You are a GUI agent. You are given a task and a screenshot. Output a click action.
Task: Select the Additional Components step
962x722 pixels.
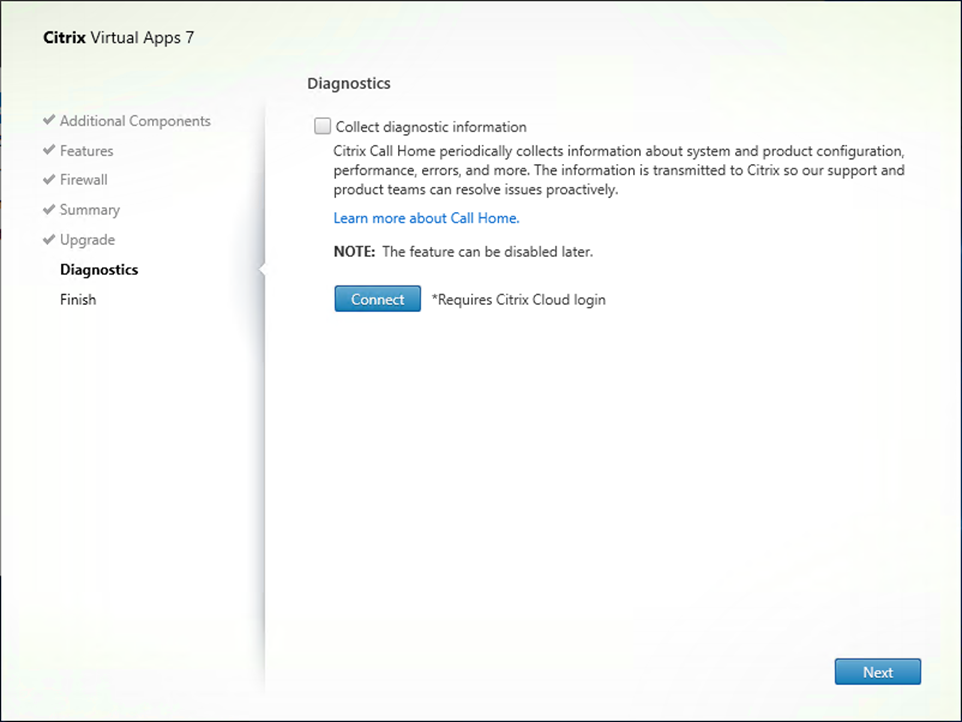[135, 121]
